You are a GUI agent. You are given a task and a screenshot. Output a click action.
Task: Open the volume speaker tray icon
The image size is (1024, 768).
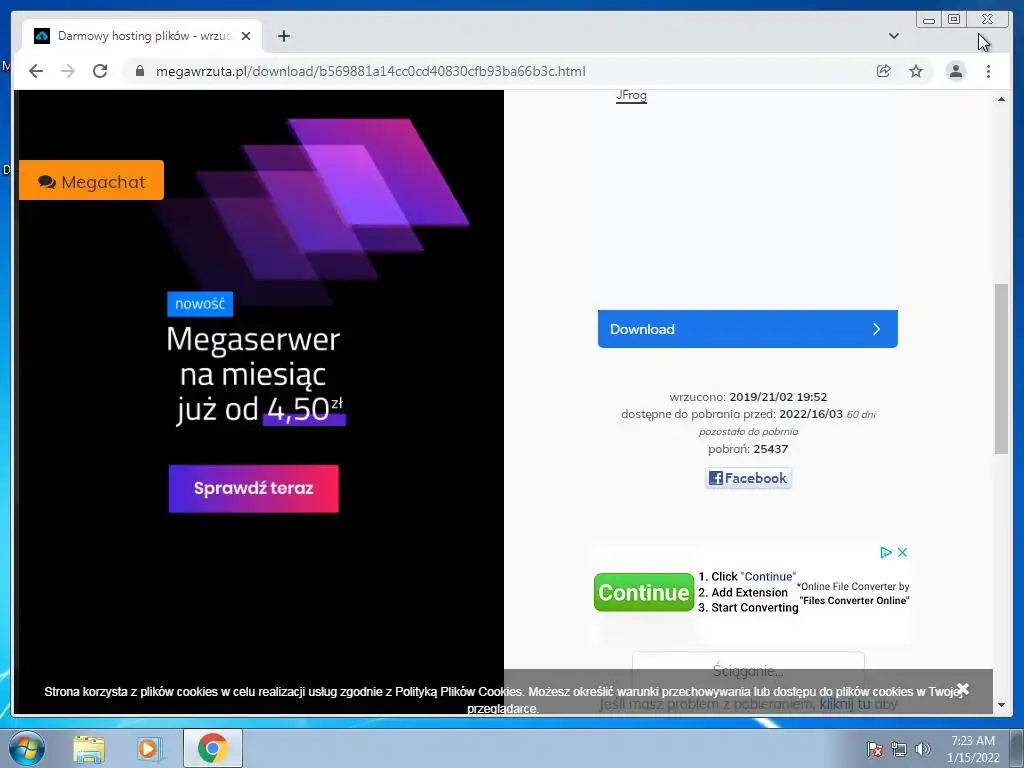[x=923, y=749]
